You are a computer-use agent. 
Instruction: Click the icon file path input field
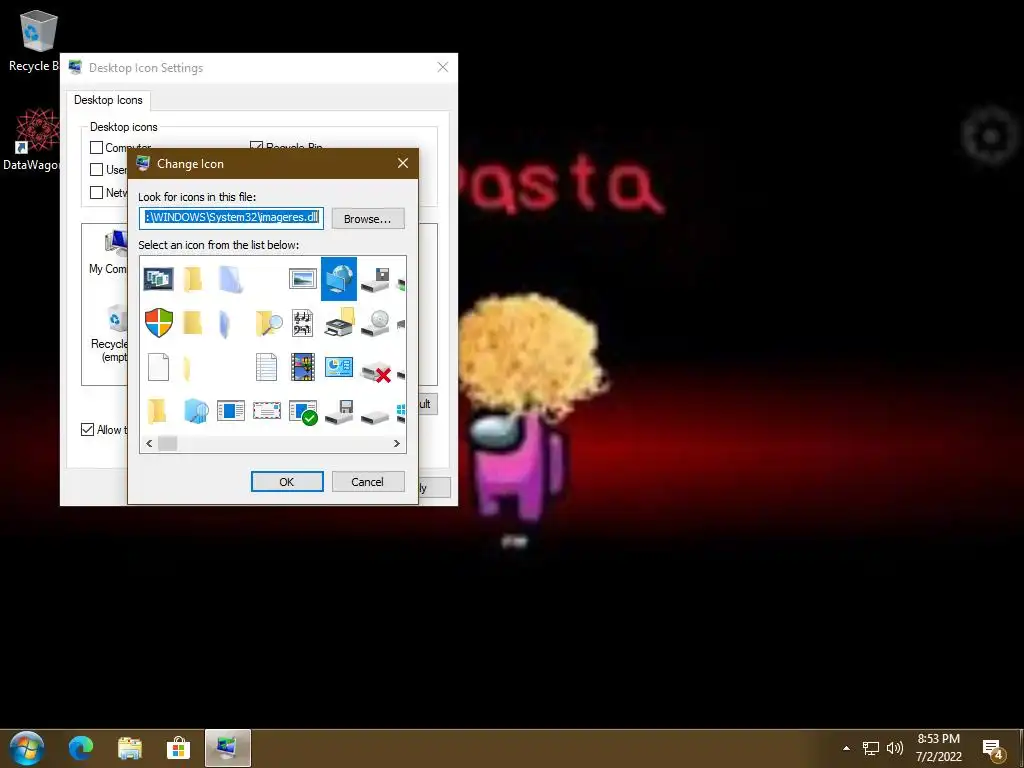[231, 218]
